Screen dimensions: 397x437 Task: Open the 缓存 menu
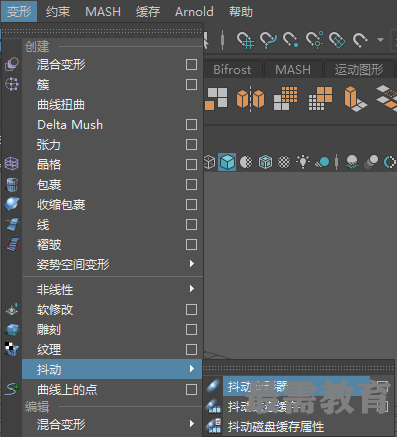pyautogui.click(x=148, y=12)
